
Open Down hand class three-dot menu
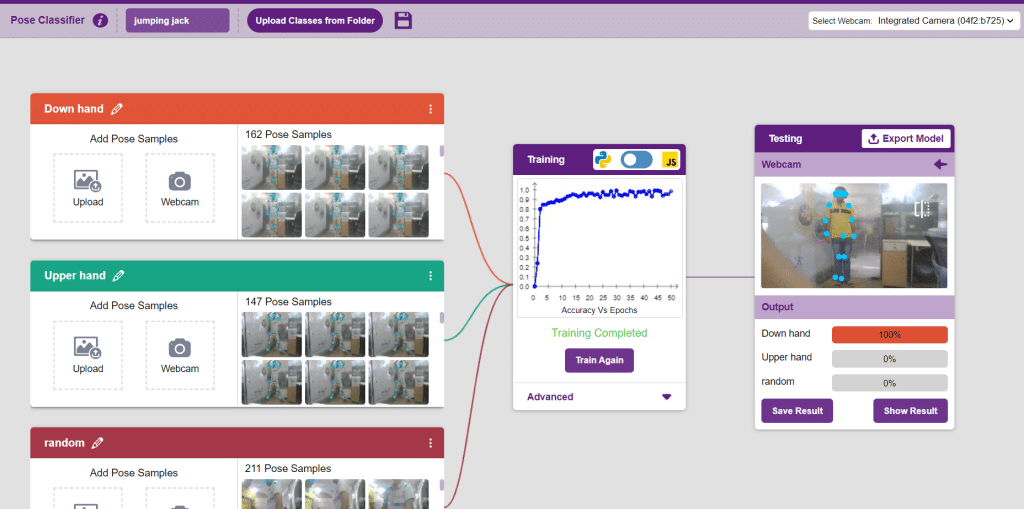pos(431,109)
